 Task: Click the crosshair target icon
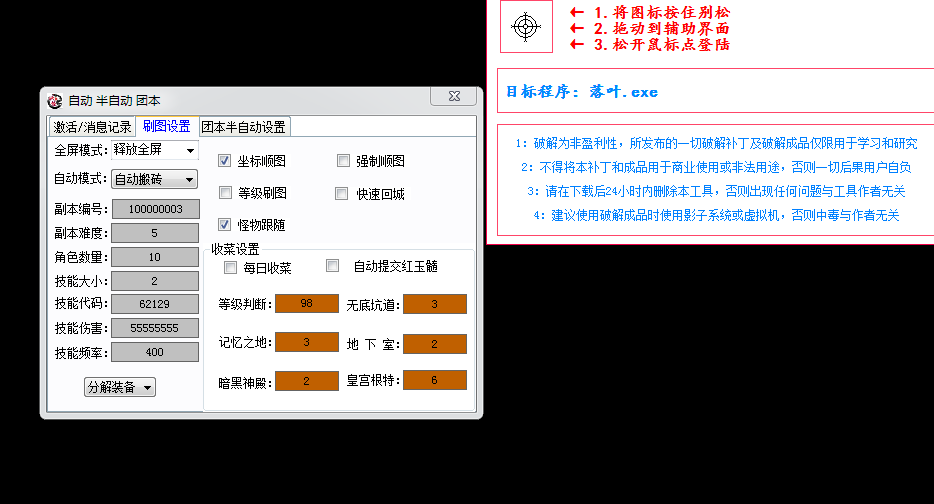tap(526, 27)
